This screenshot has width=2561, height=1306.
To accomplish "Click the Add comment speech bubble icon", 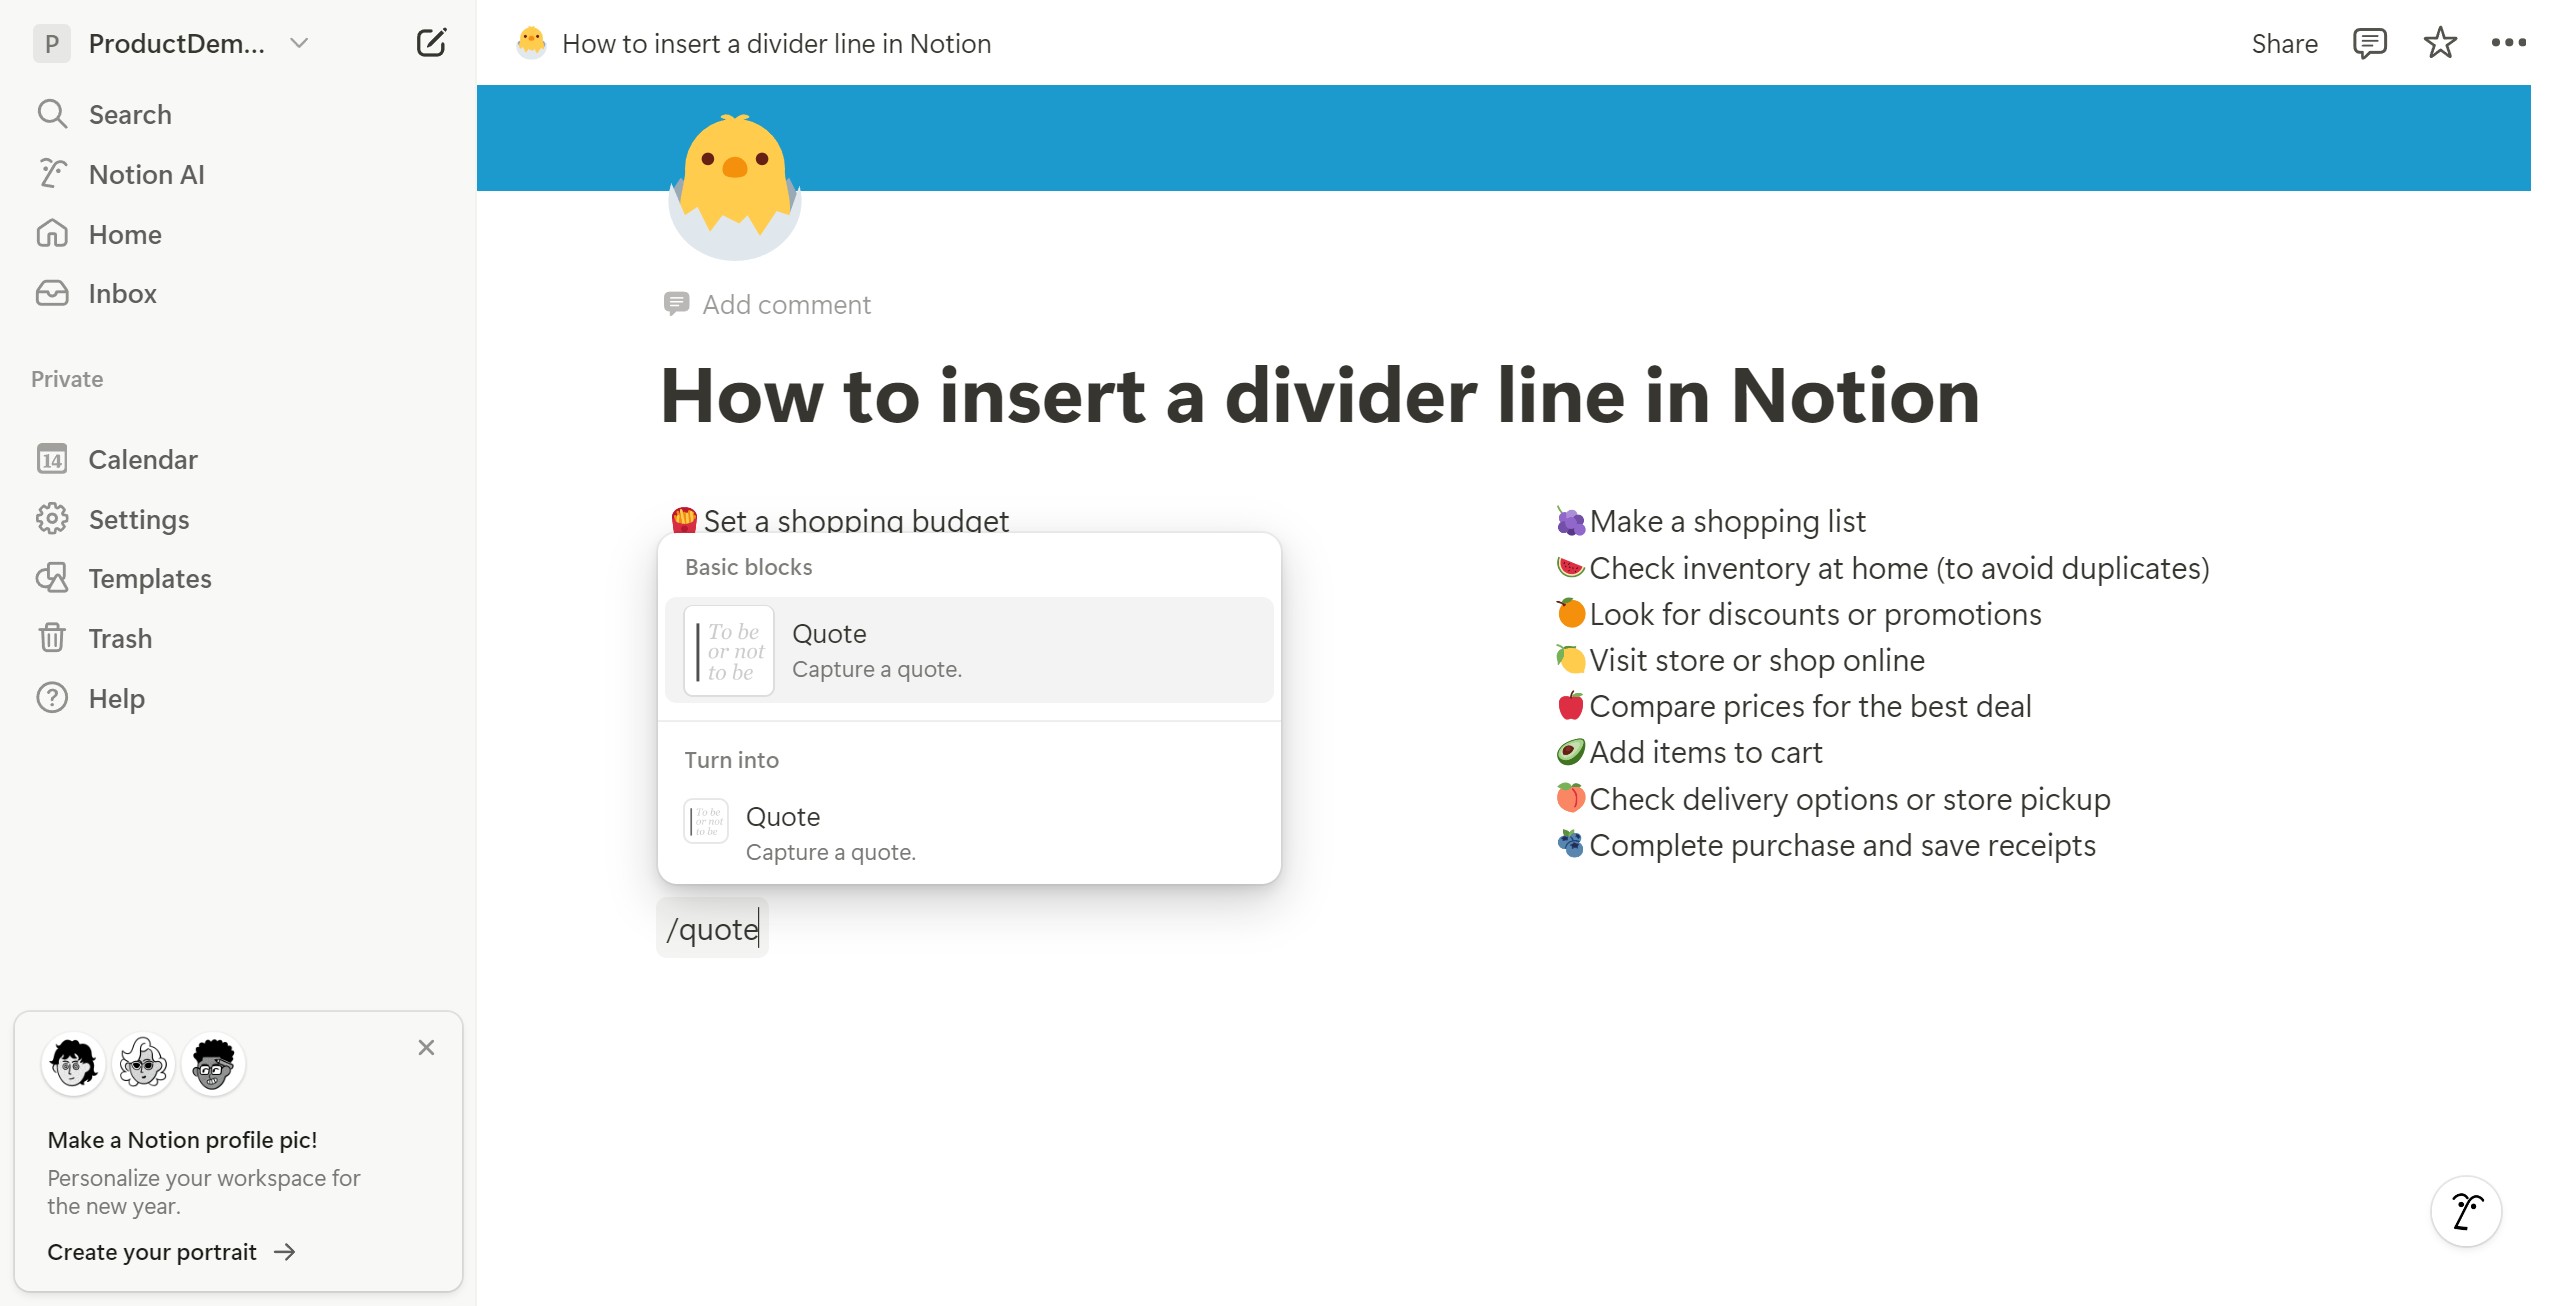I will 676,304.
